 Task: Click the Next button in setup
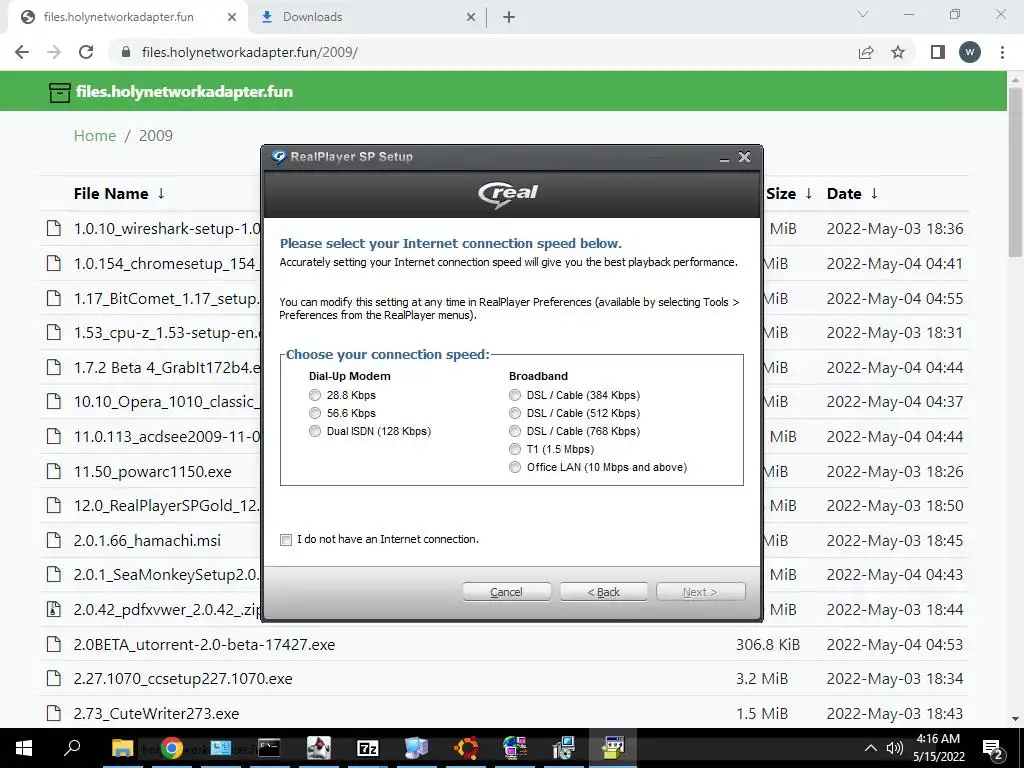(x=700, y=592)
